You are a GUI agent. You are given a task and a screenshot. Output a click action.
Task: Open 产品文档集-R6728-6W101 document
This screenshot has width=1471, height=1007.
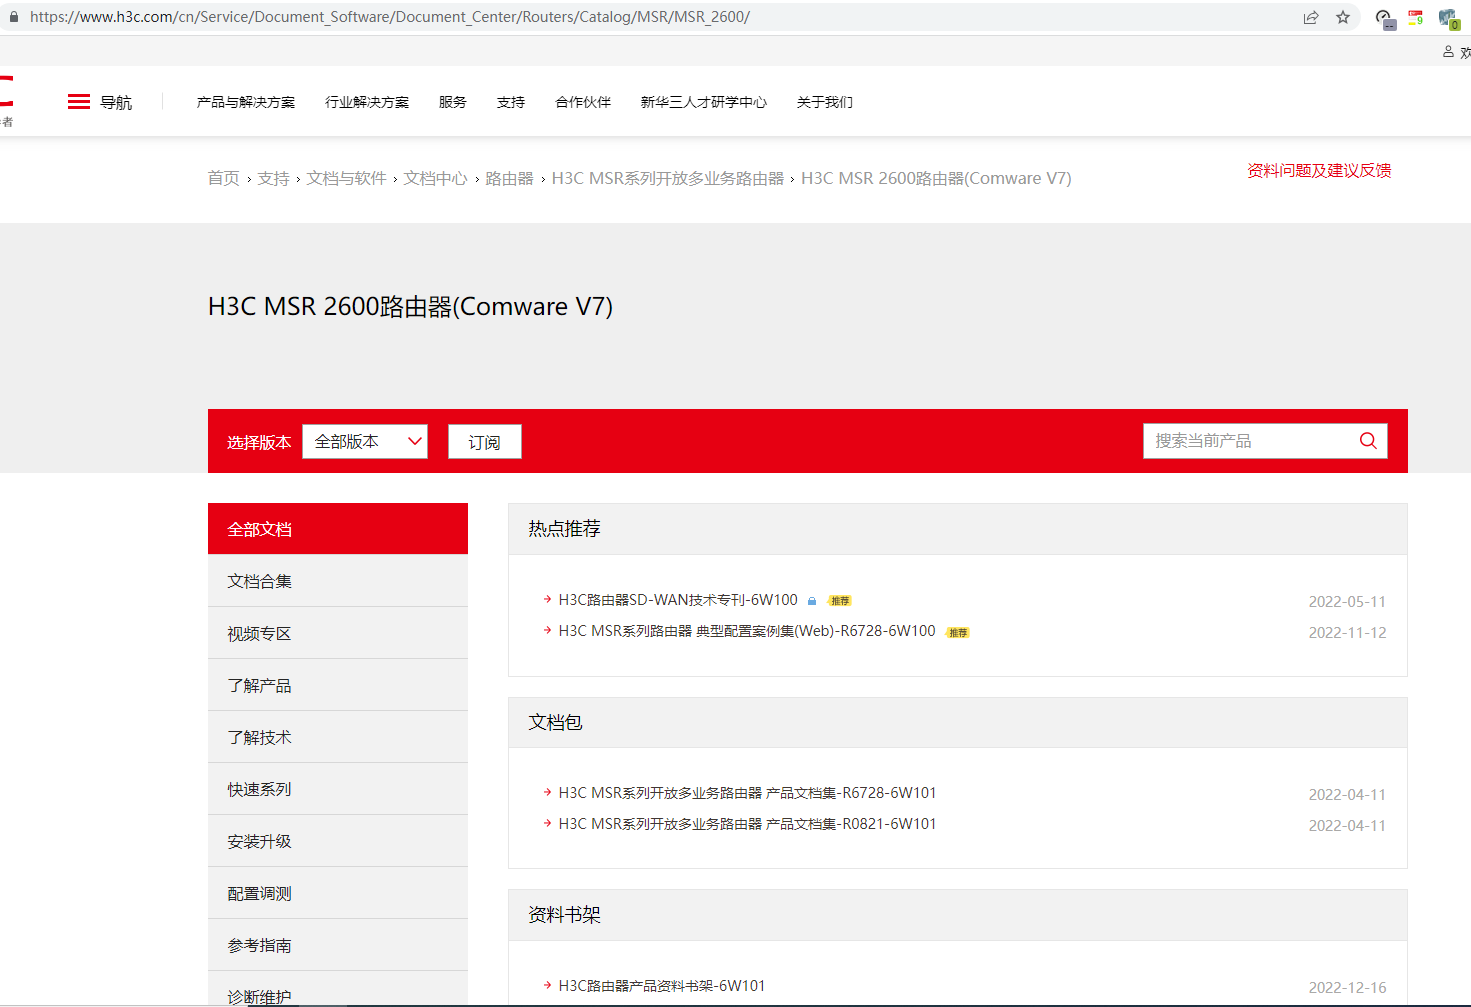point(748,793)
